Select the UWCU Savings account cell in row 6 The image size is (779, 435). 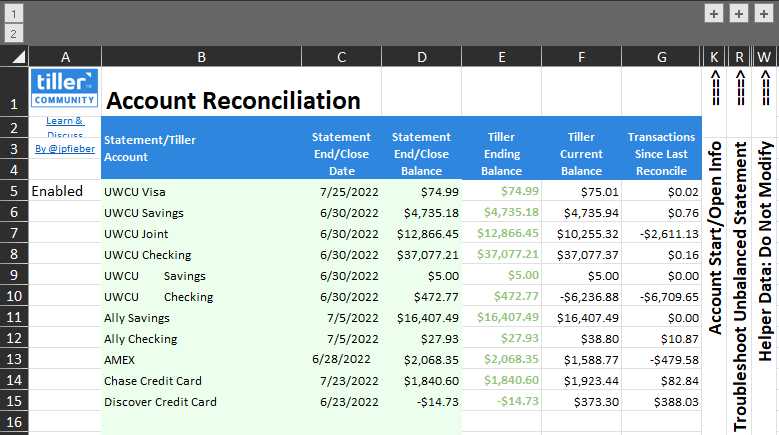(x=201, y=213)
